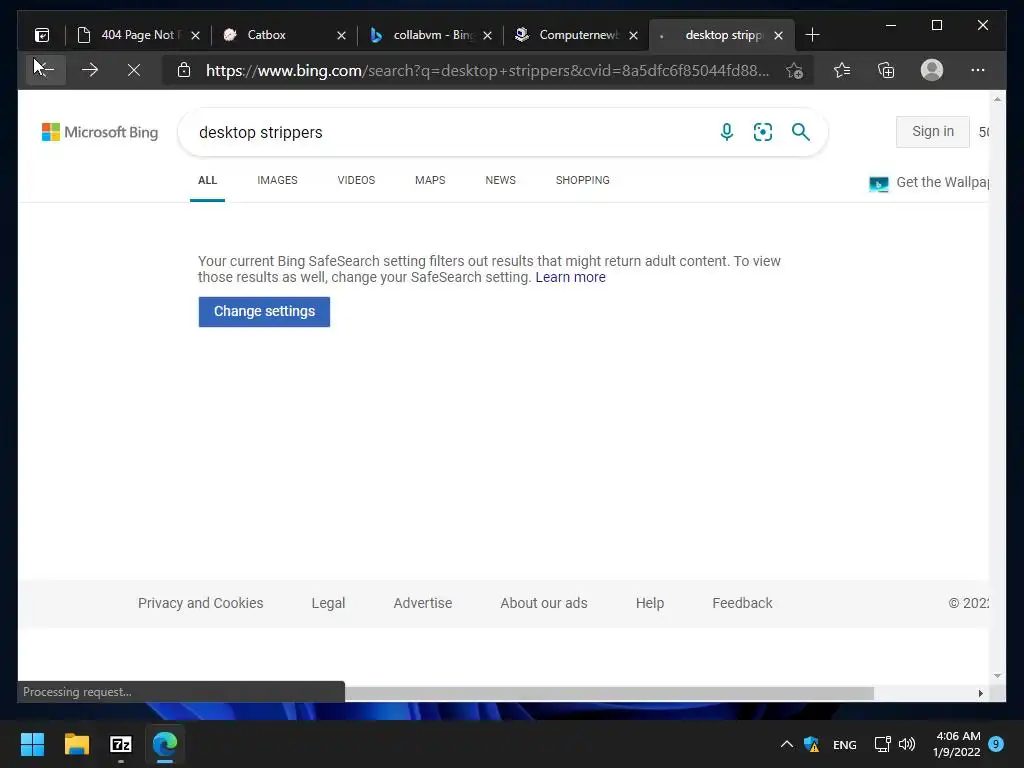The width and height of the screenshot is (1024, 768).
Task: Select the NEWS search category
Action: [500, 180]
